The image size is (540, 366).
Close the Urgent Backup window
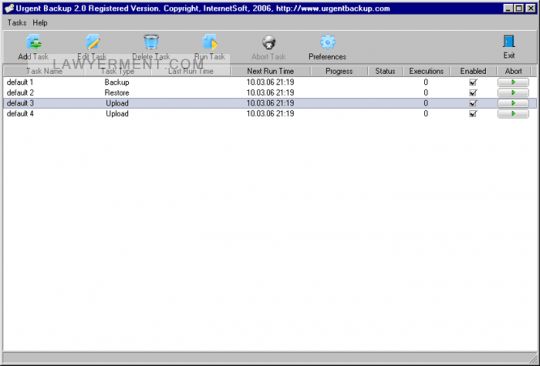pos(531,8)
